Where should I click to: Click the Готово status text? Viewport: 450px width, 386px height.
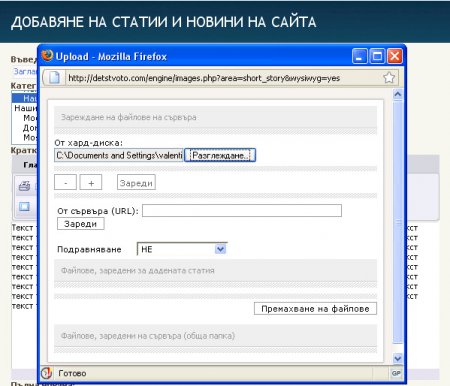tap(72, 373)
